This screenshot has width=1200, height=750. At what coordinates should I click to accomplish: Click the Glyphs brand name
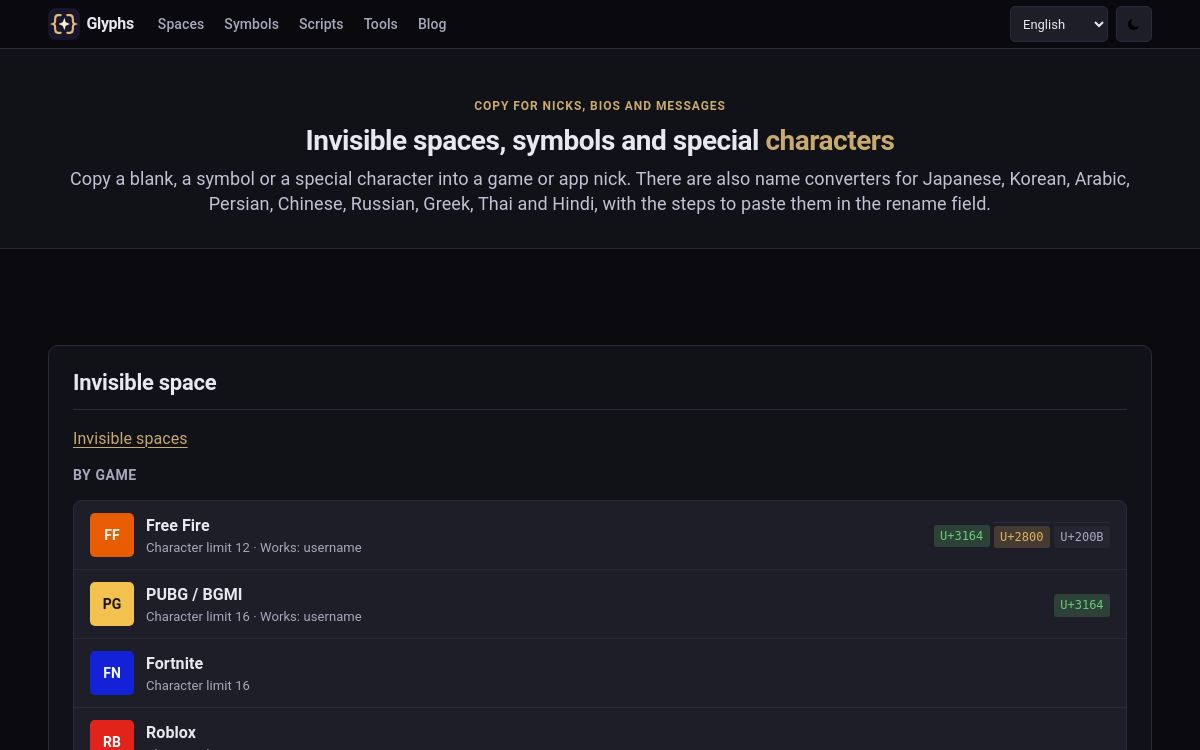(110, 24)
